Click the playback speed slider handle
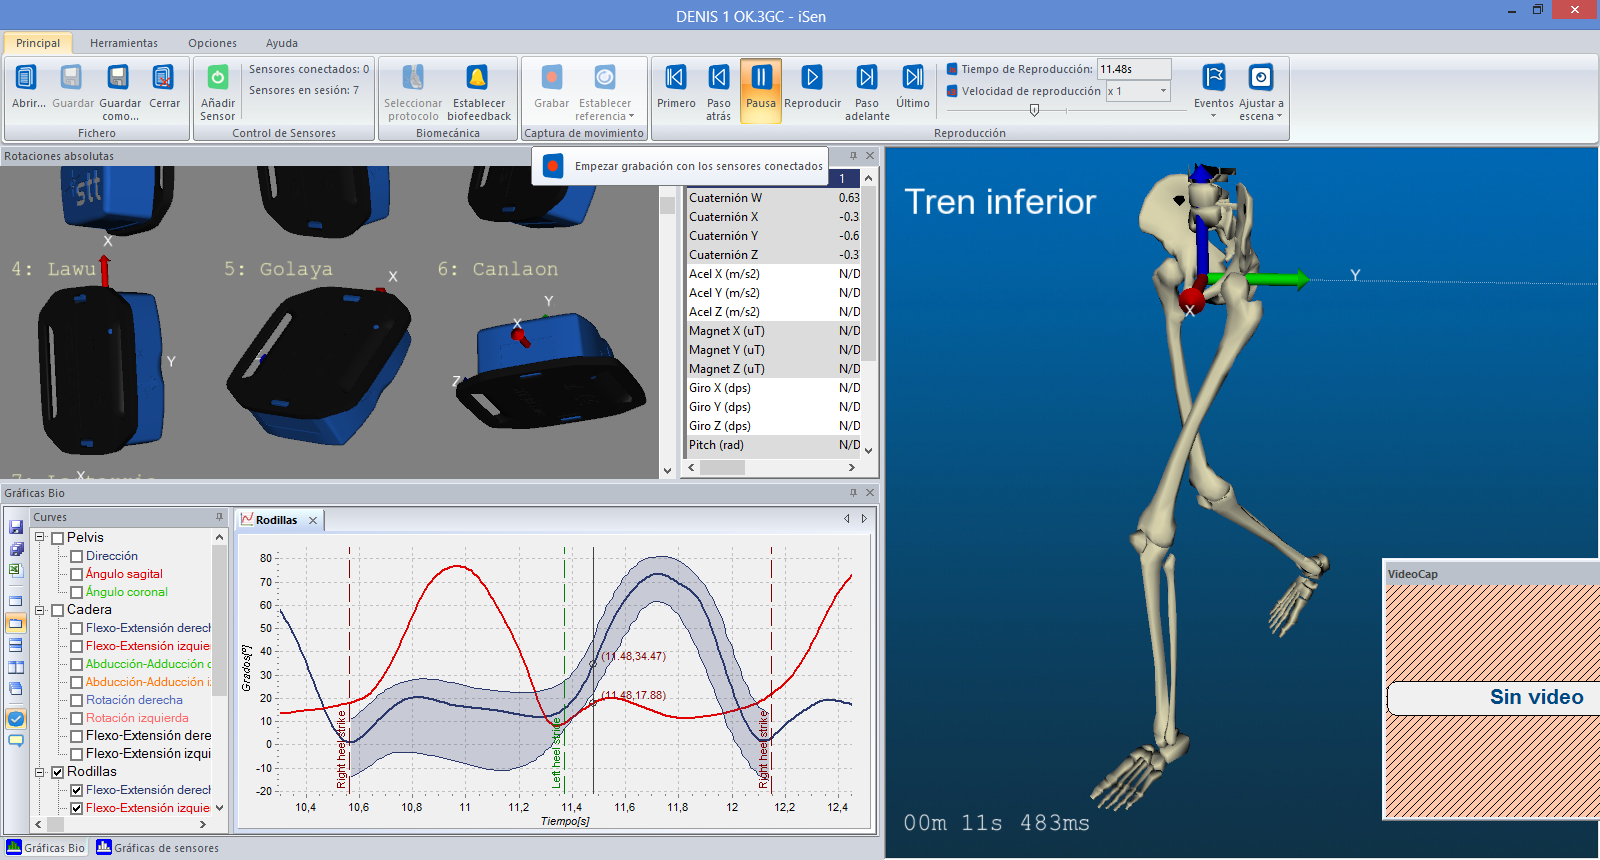 pos(1034,111)
